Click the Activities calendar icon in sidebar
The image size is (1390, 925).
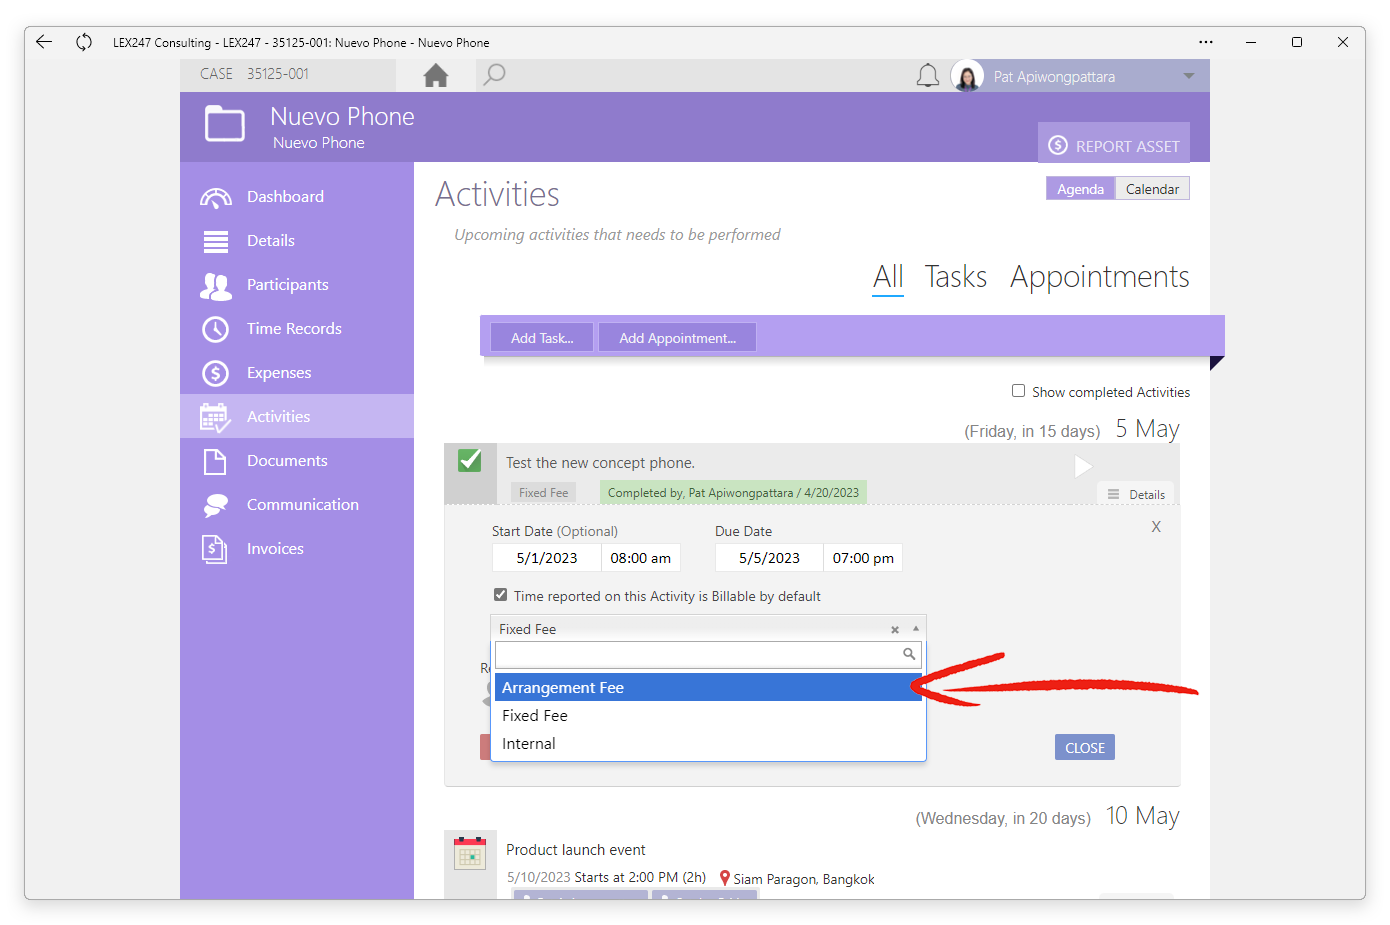point(215,417)
